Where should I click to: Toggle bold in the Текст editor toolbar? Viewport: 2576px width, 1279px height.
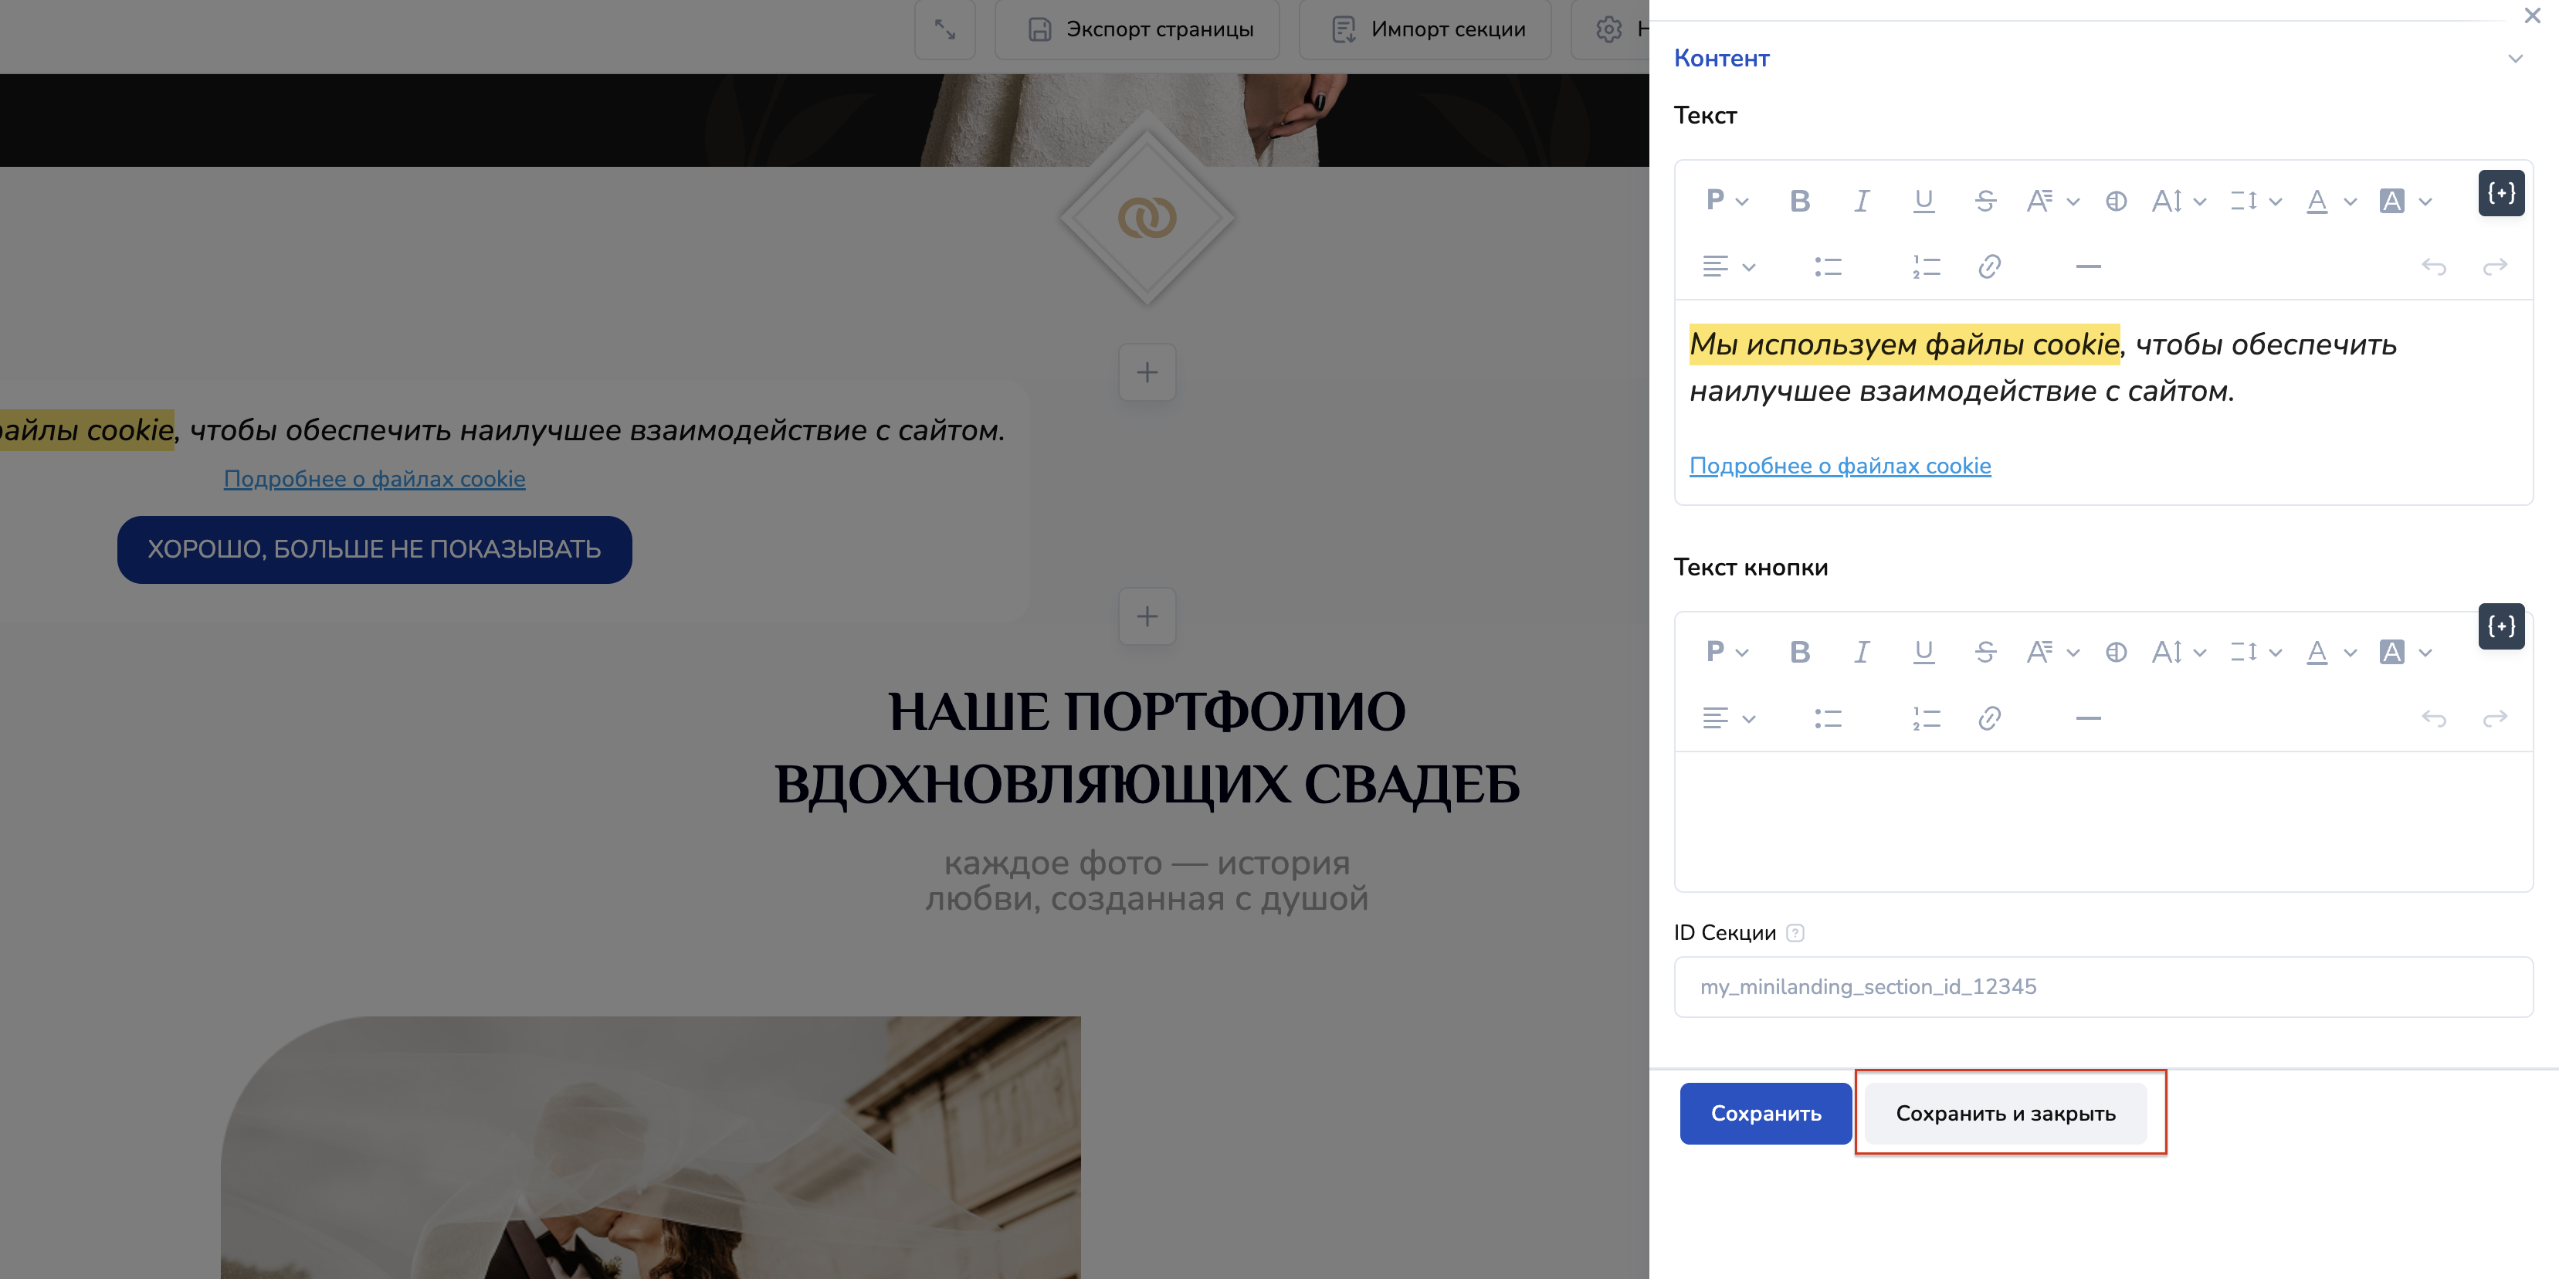(1799, 201)
